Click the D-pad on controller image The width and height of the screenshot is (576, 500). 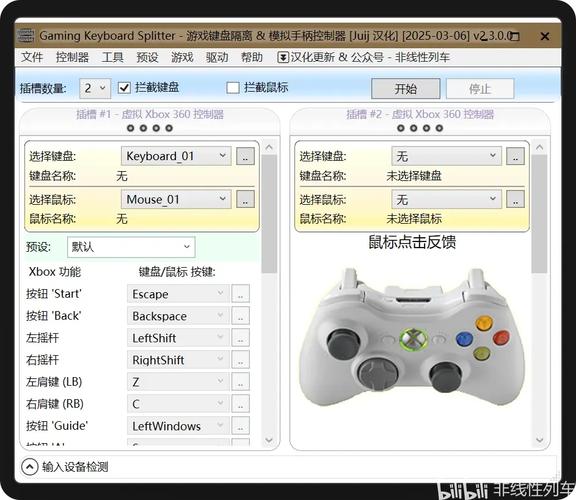(378, 375)
